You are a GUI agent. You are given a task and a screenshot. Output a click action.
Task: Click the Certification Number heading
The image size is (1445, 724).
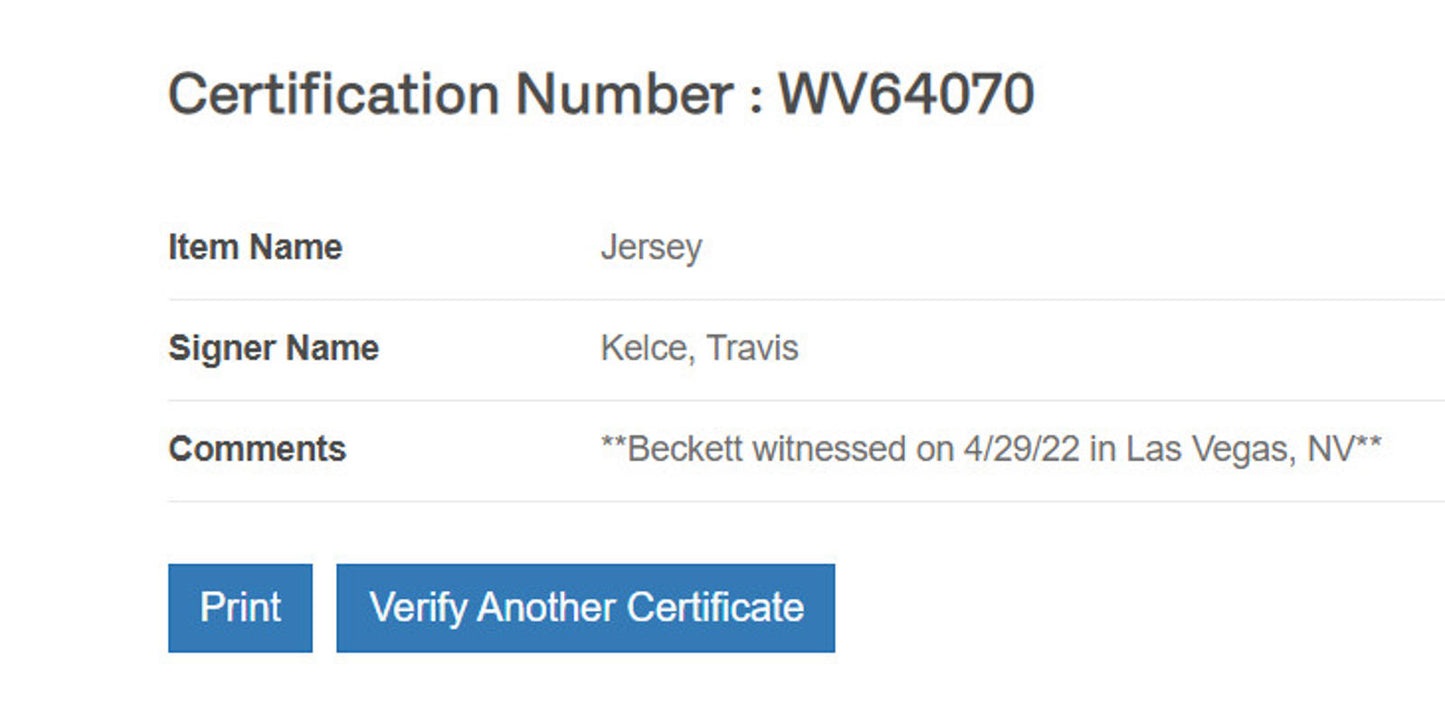pos(600,94)
